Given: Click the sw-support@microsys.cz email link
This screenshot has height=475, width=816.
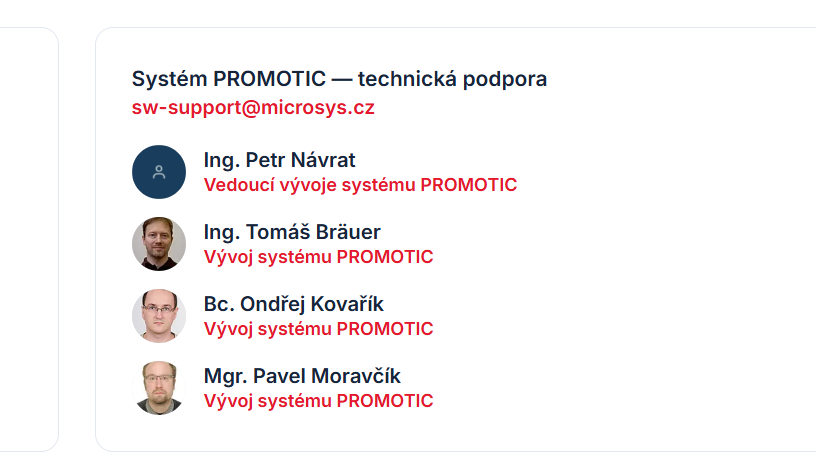Looking at the screenshot, I should click(253, 108).
